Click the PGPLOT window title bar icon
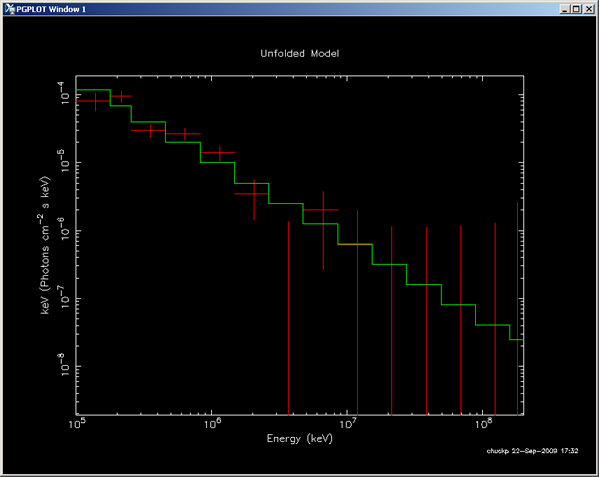This screenshot has height=477, width=599. [x=10, y=9]
